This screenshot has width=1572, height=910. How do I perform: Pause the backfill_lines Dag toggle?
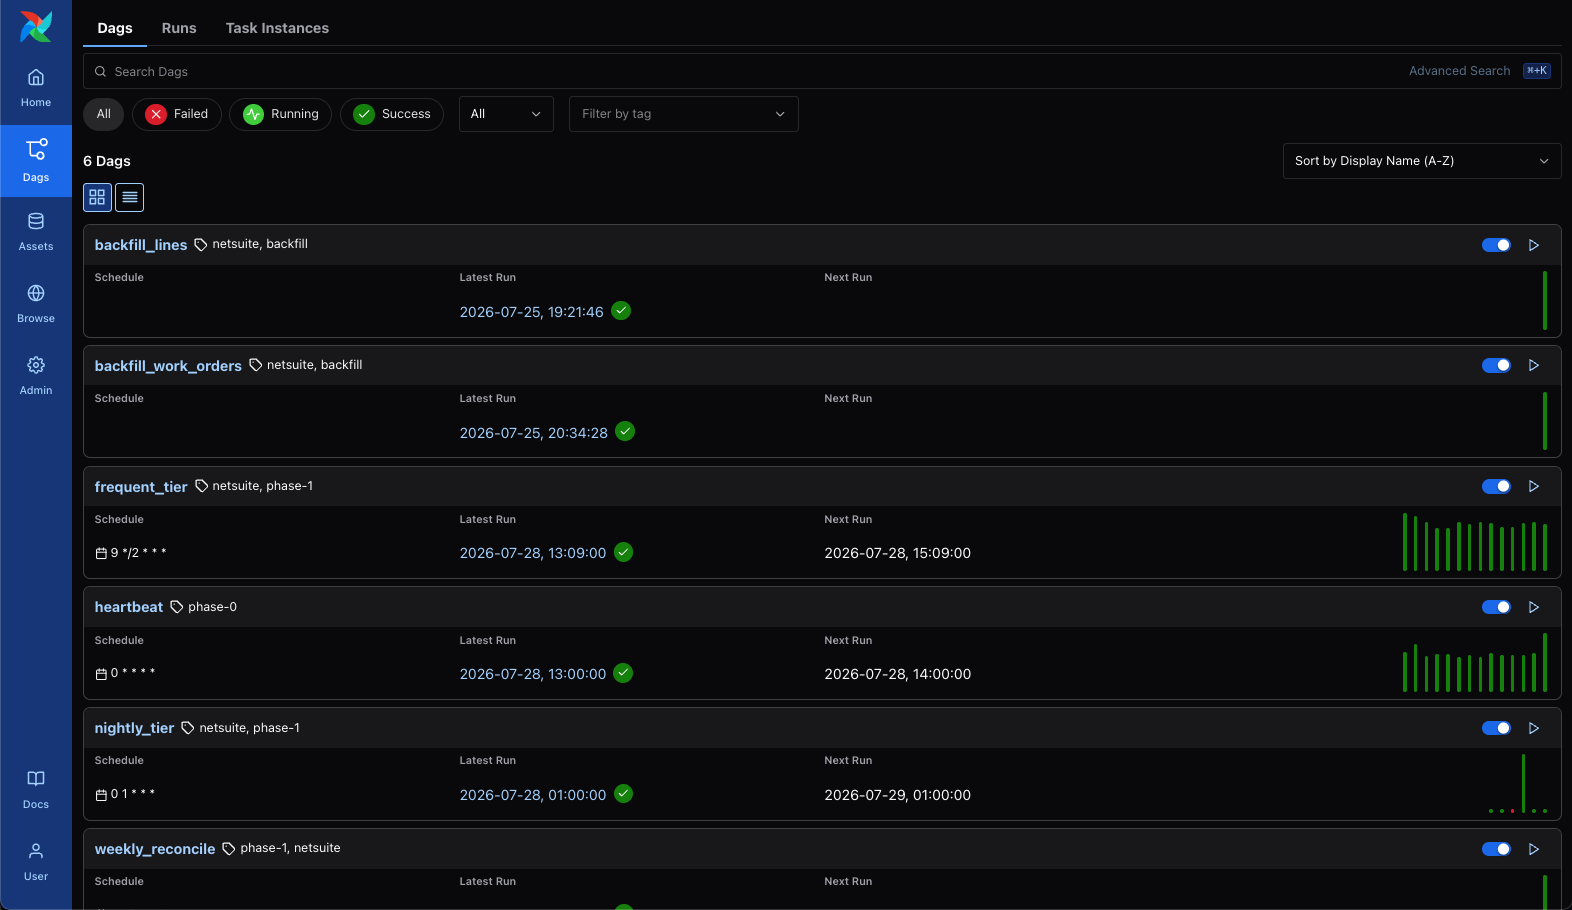tap(1496, 245)
